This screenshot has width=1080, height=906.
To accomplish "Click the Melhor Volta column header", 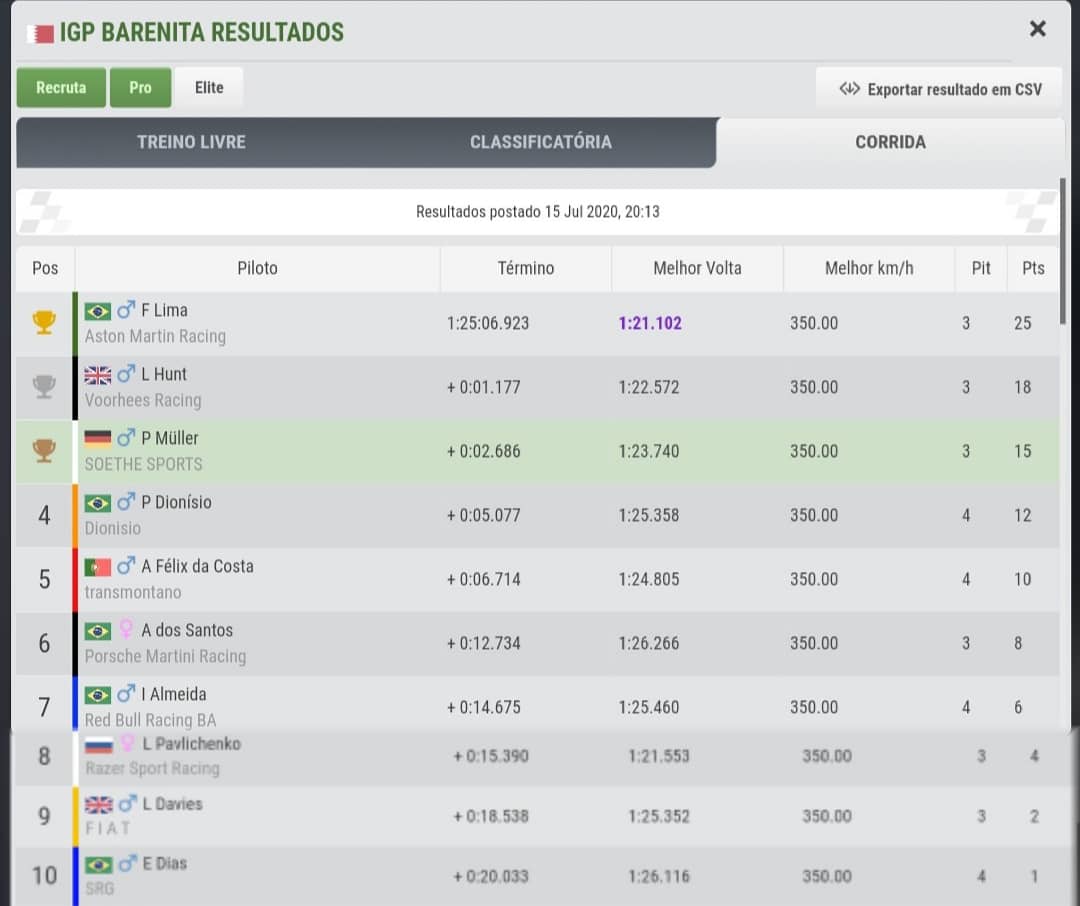I will click(697, 268).
